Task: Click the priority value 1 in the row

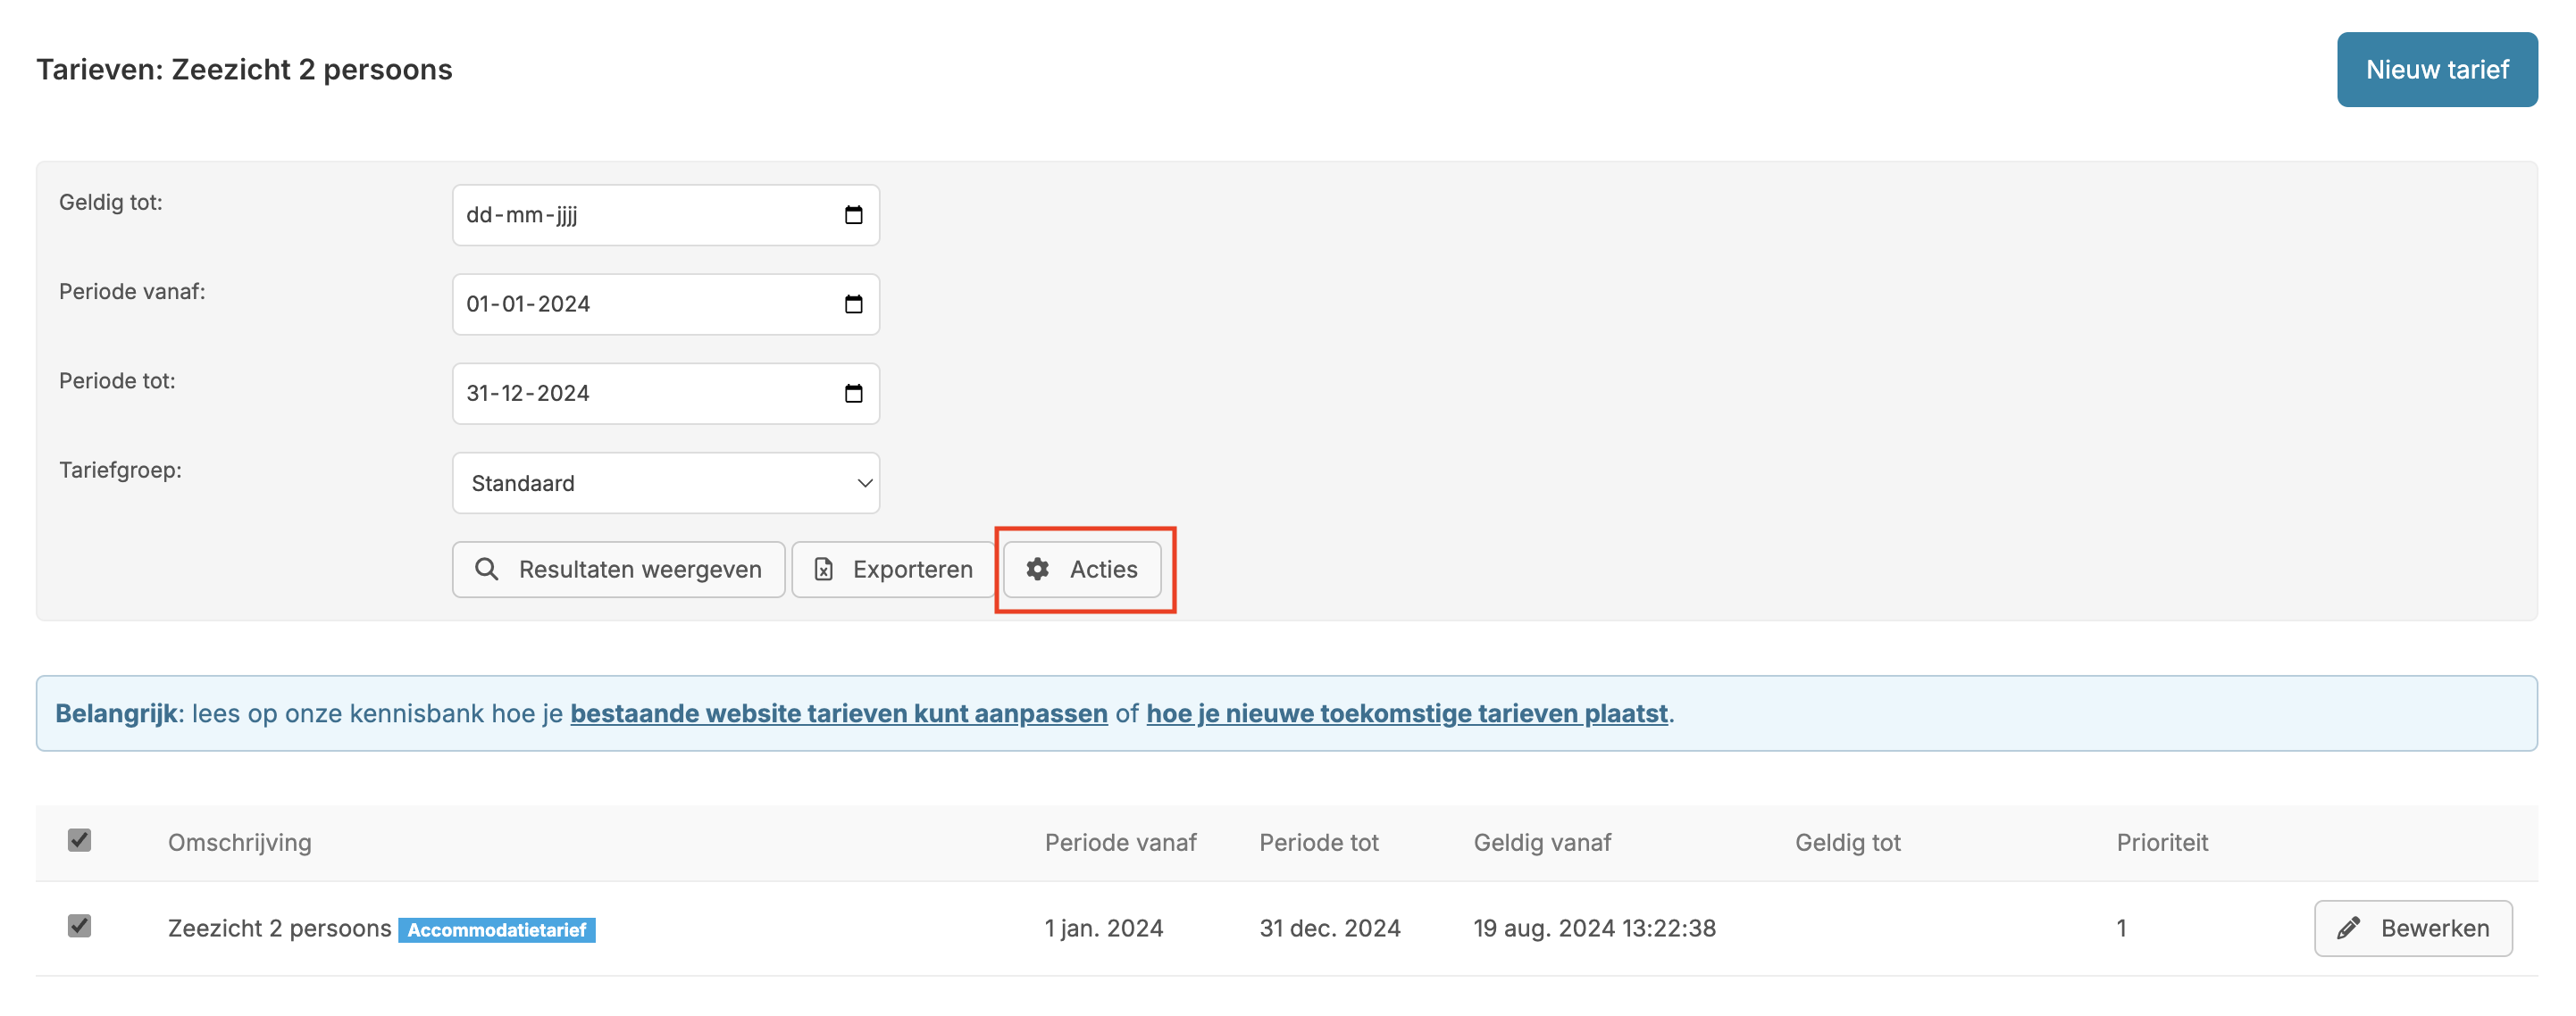Action: click(2121, 928)
